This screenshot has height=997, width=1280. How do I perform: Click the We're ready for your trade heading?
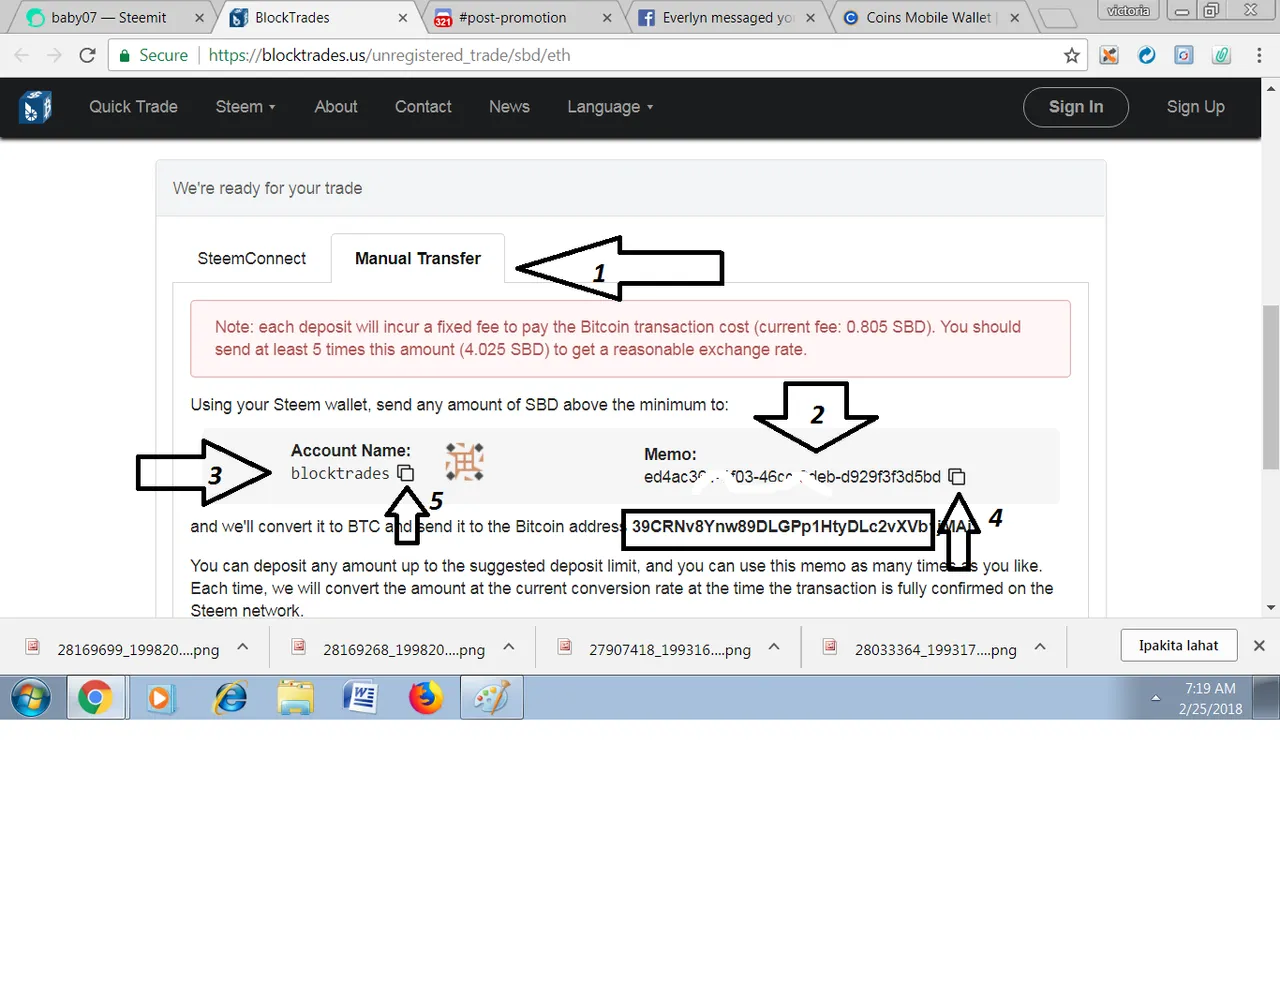(267, 188)
